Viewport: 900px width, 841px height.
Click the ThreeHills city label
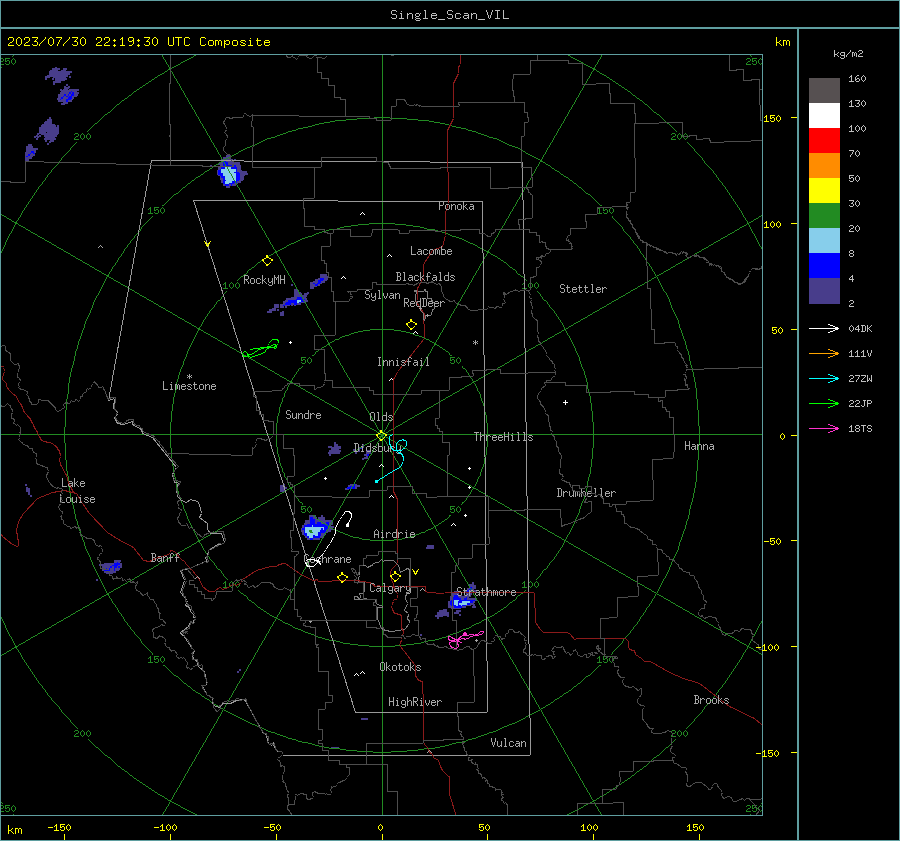pos(503,437)
